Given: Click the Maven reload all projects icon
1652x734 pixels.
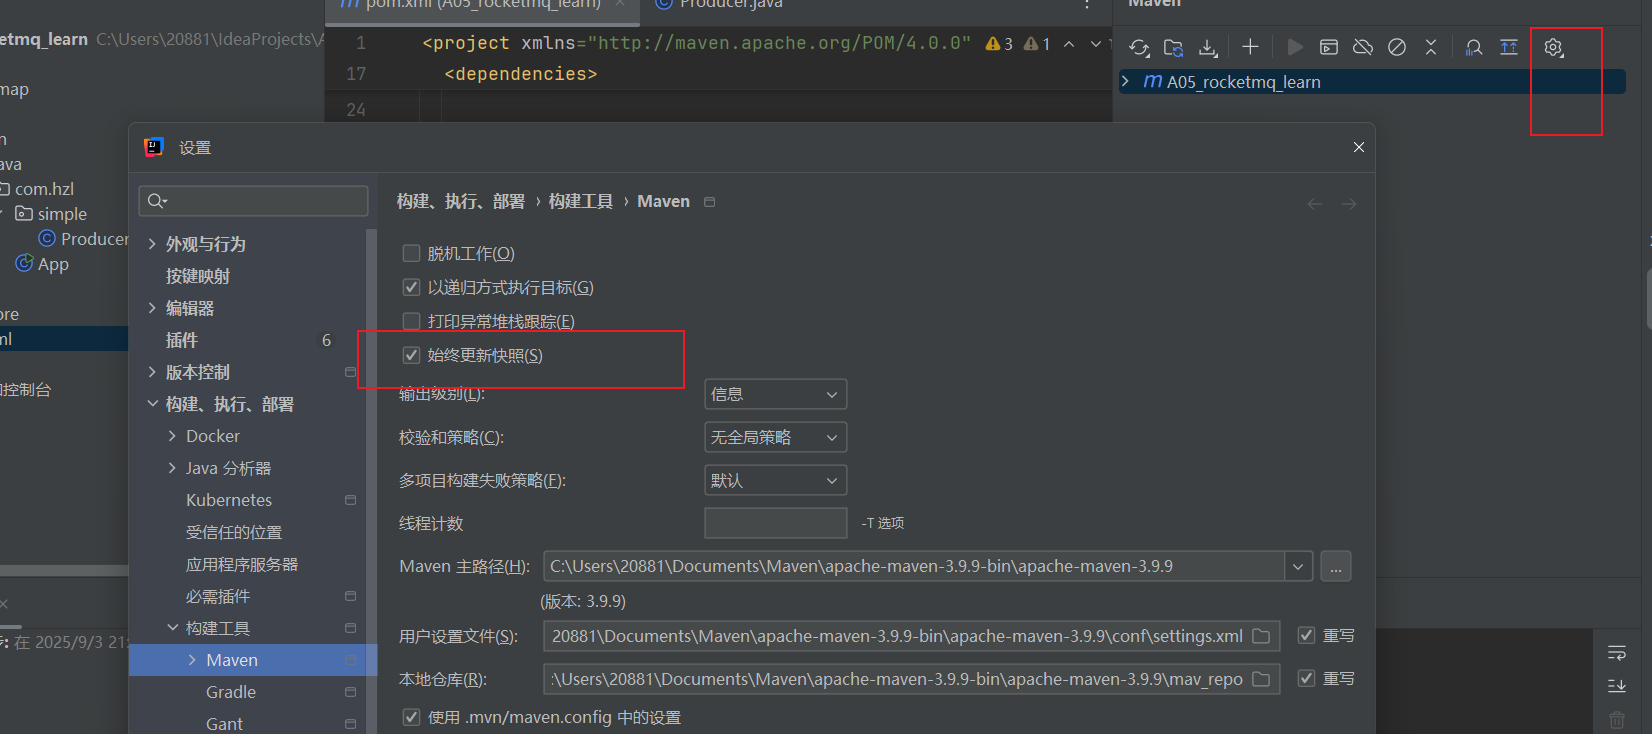Looking at the screenshot, I should 1139,47.
